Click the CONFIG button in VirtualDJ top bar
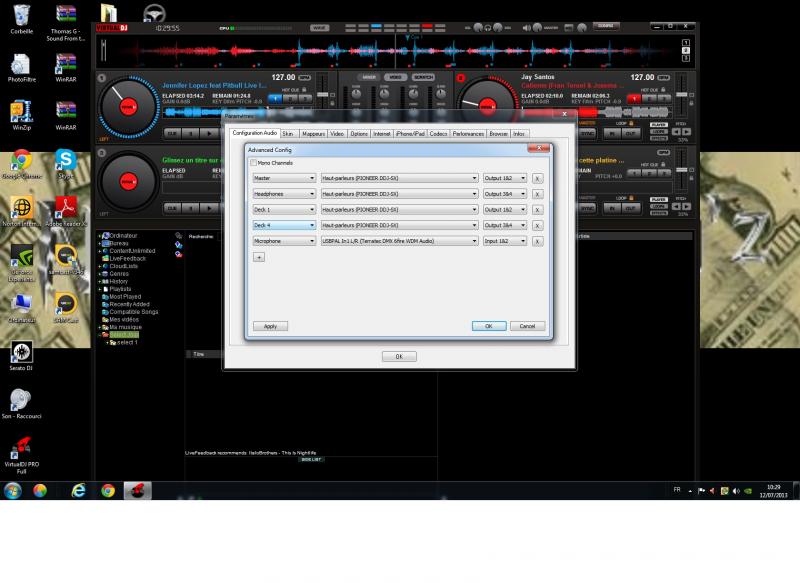Viewport: 800px width, 583px height. coord(606,26)
